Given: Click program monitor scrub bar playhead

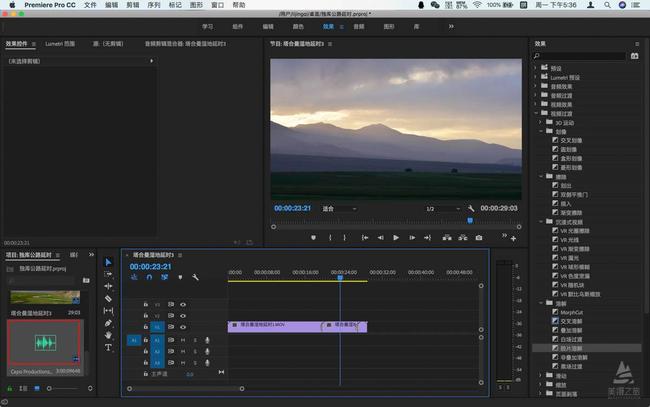Looking at the screenshot, I should pos(470,220).
